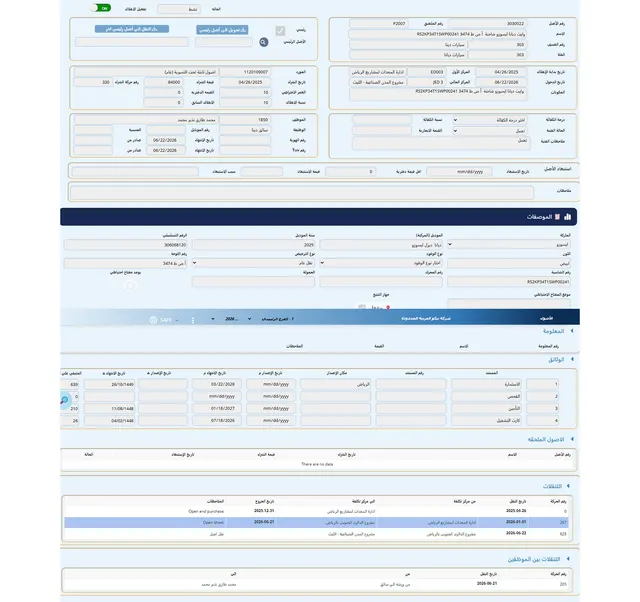Click the purchase value field showing 84000
640x602 pixels.
(x=163, y=82)
